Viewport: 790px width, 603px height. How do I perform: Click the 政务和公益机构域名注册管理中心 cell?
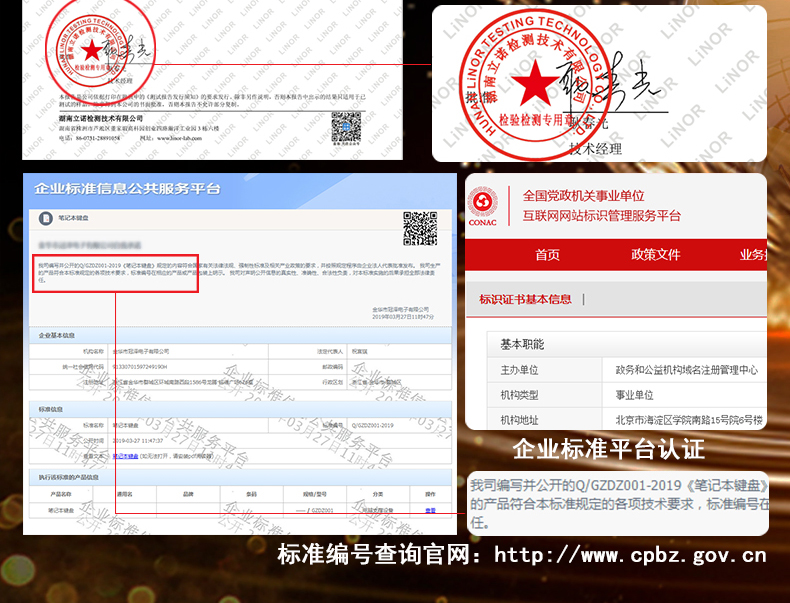(685, 370)
